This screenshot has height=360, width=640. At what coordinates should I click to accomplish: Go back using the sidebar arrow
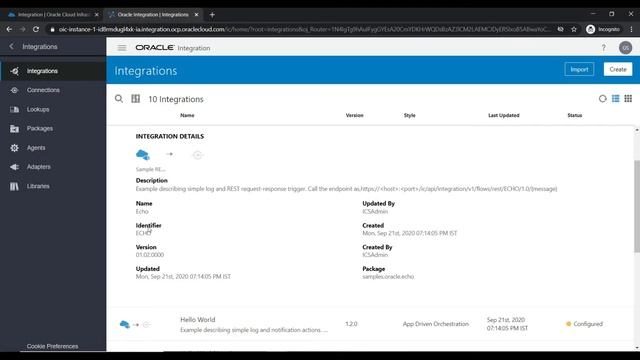[11, 47]
